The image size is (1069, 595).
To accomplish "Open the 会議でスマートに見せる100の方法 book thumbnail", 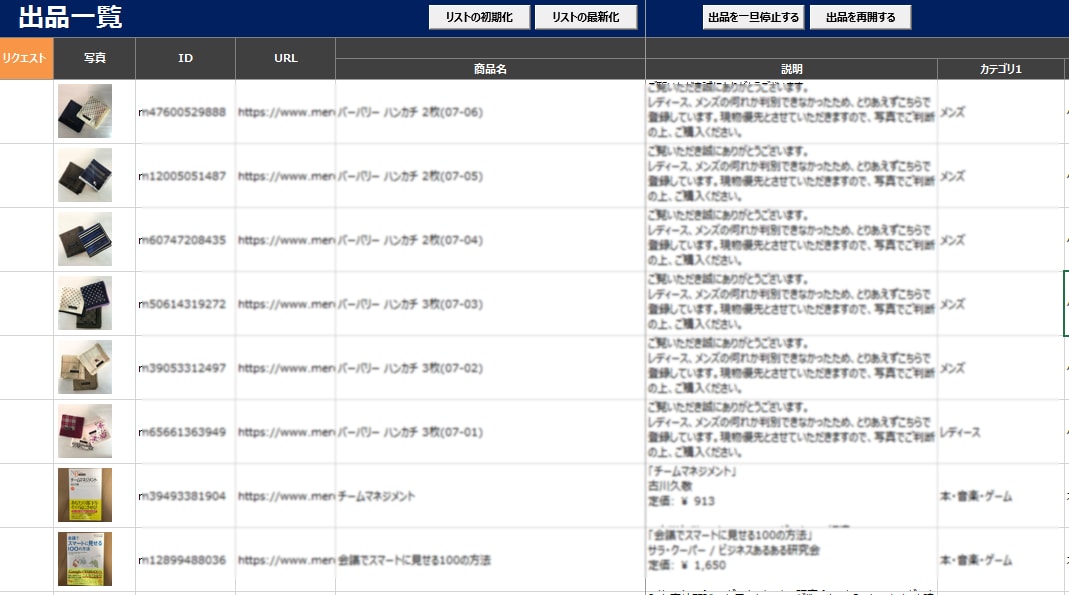I will tap(85, 559).
